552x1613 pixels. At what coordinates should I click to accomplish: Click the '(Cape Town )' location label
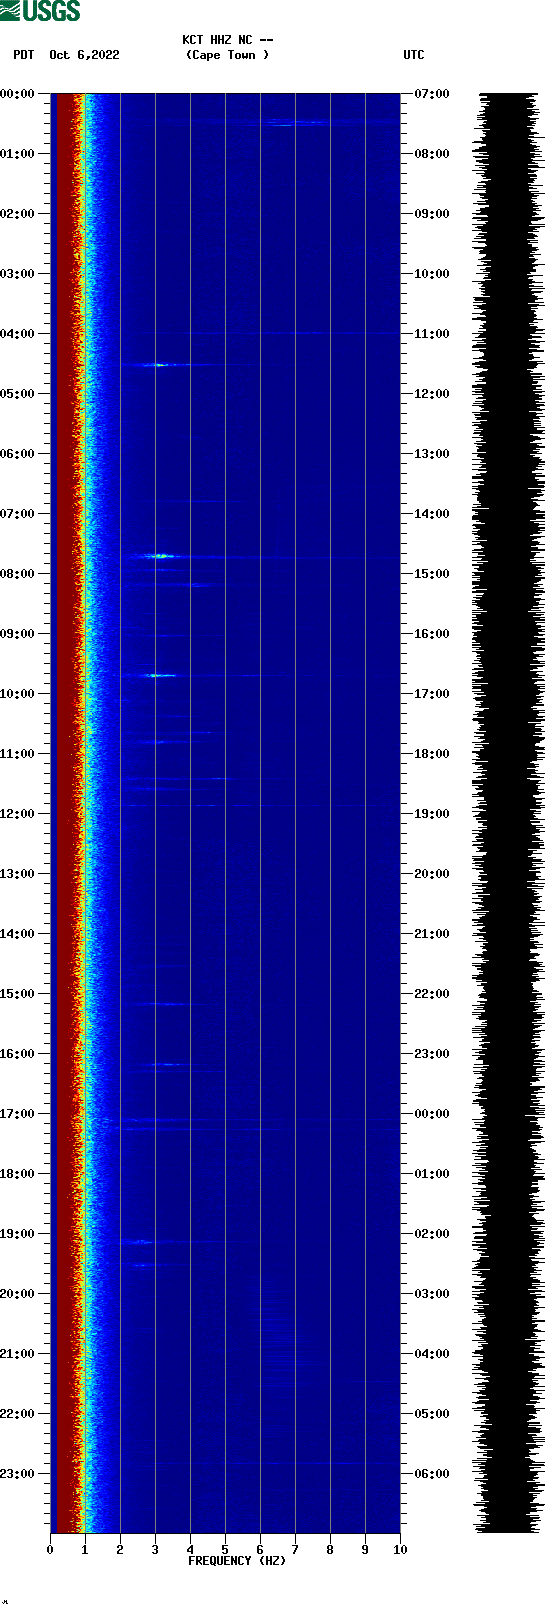point(228,55)
